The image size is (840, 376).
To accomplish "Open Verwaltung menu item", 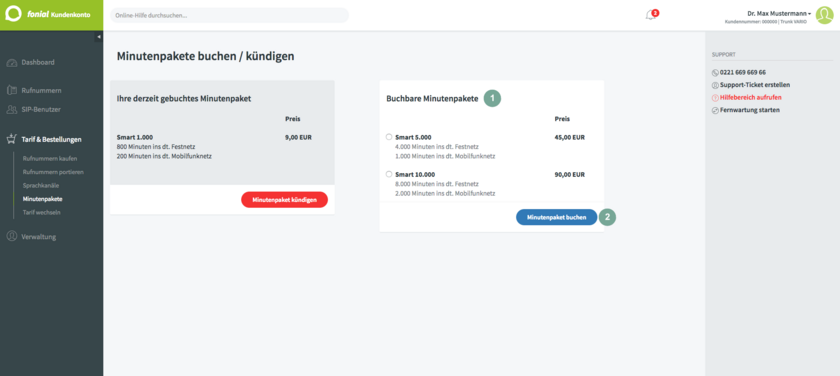I will (x=39, y=237).
